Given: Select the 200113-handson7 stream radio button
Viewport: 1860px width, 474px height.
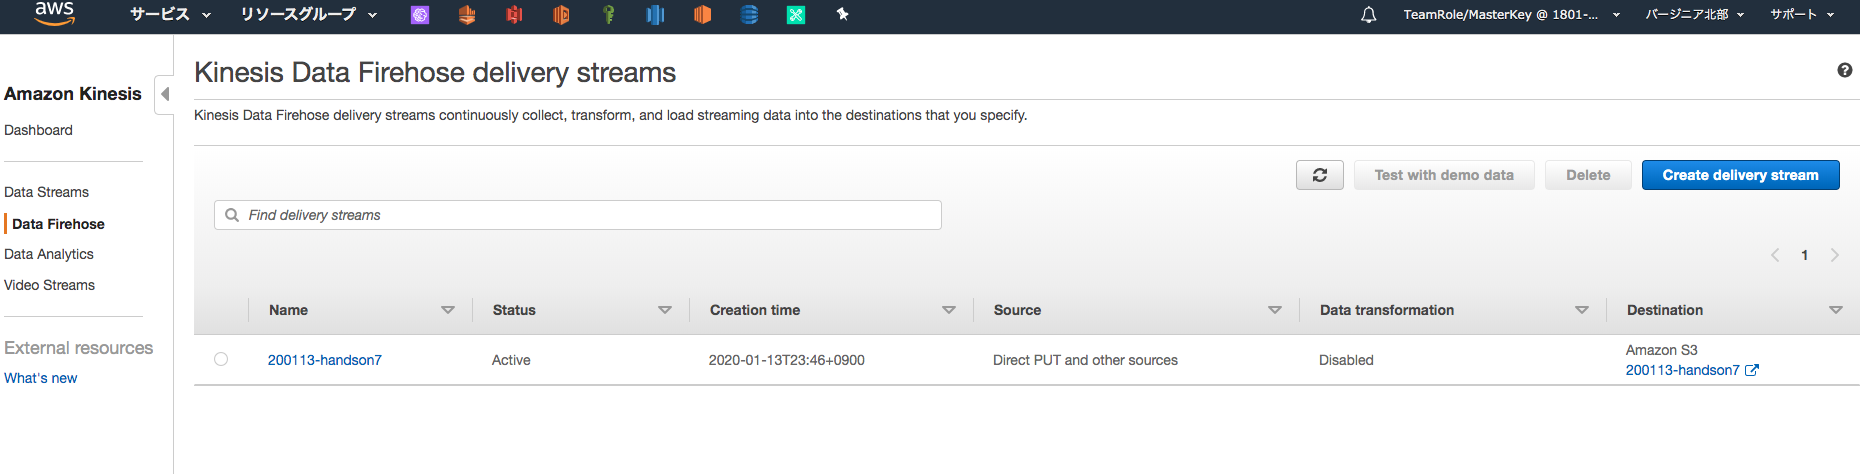Looking at the screenshot, I should [x=221, y=359].
